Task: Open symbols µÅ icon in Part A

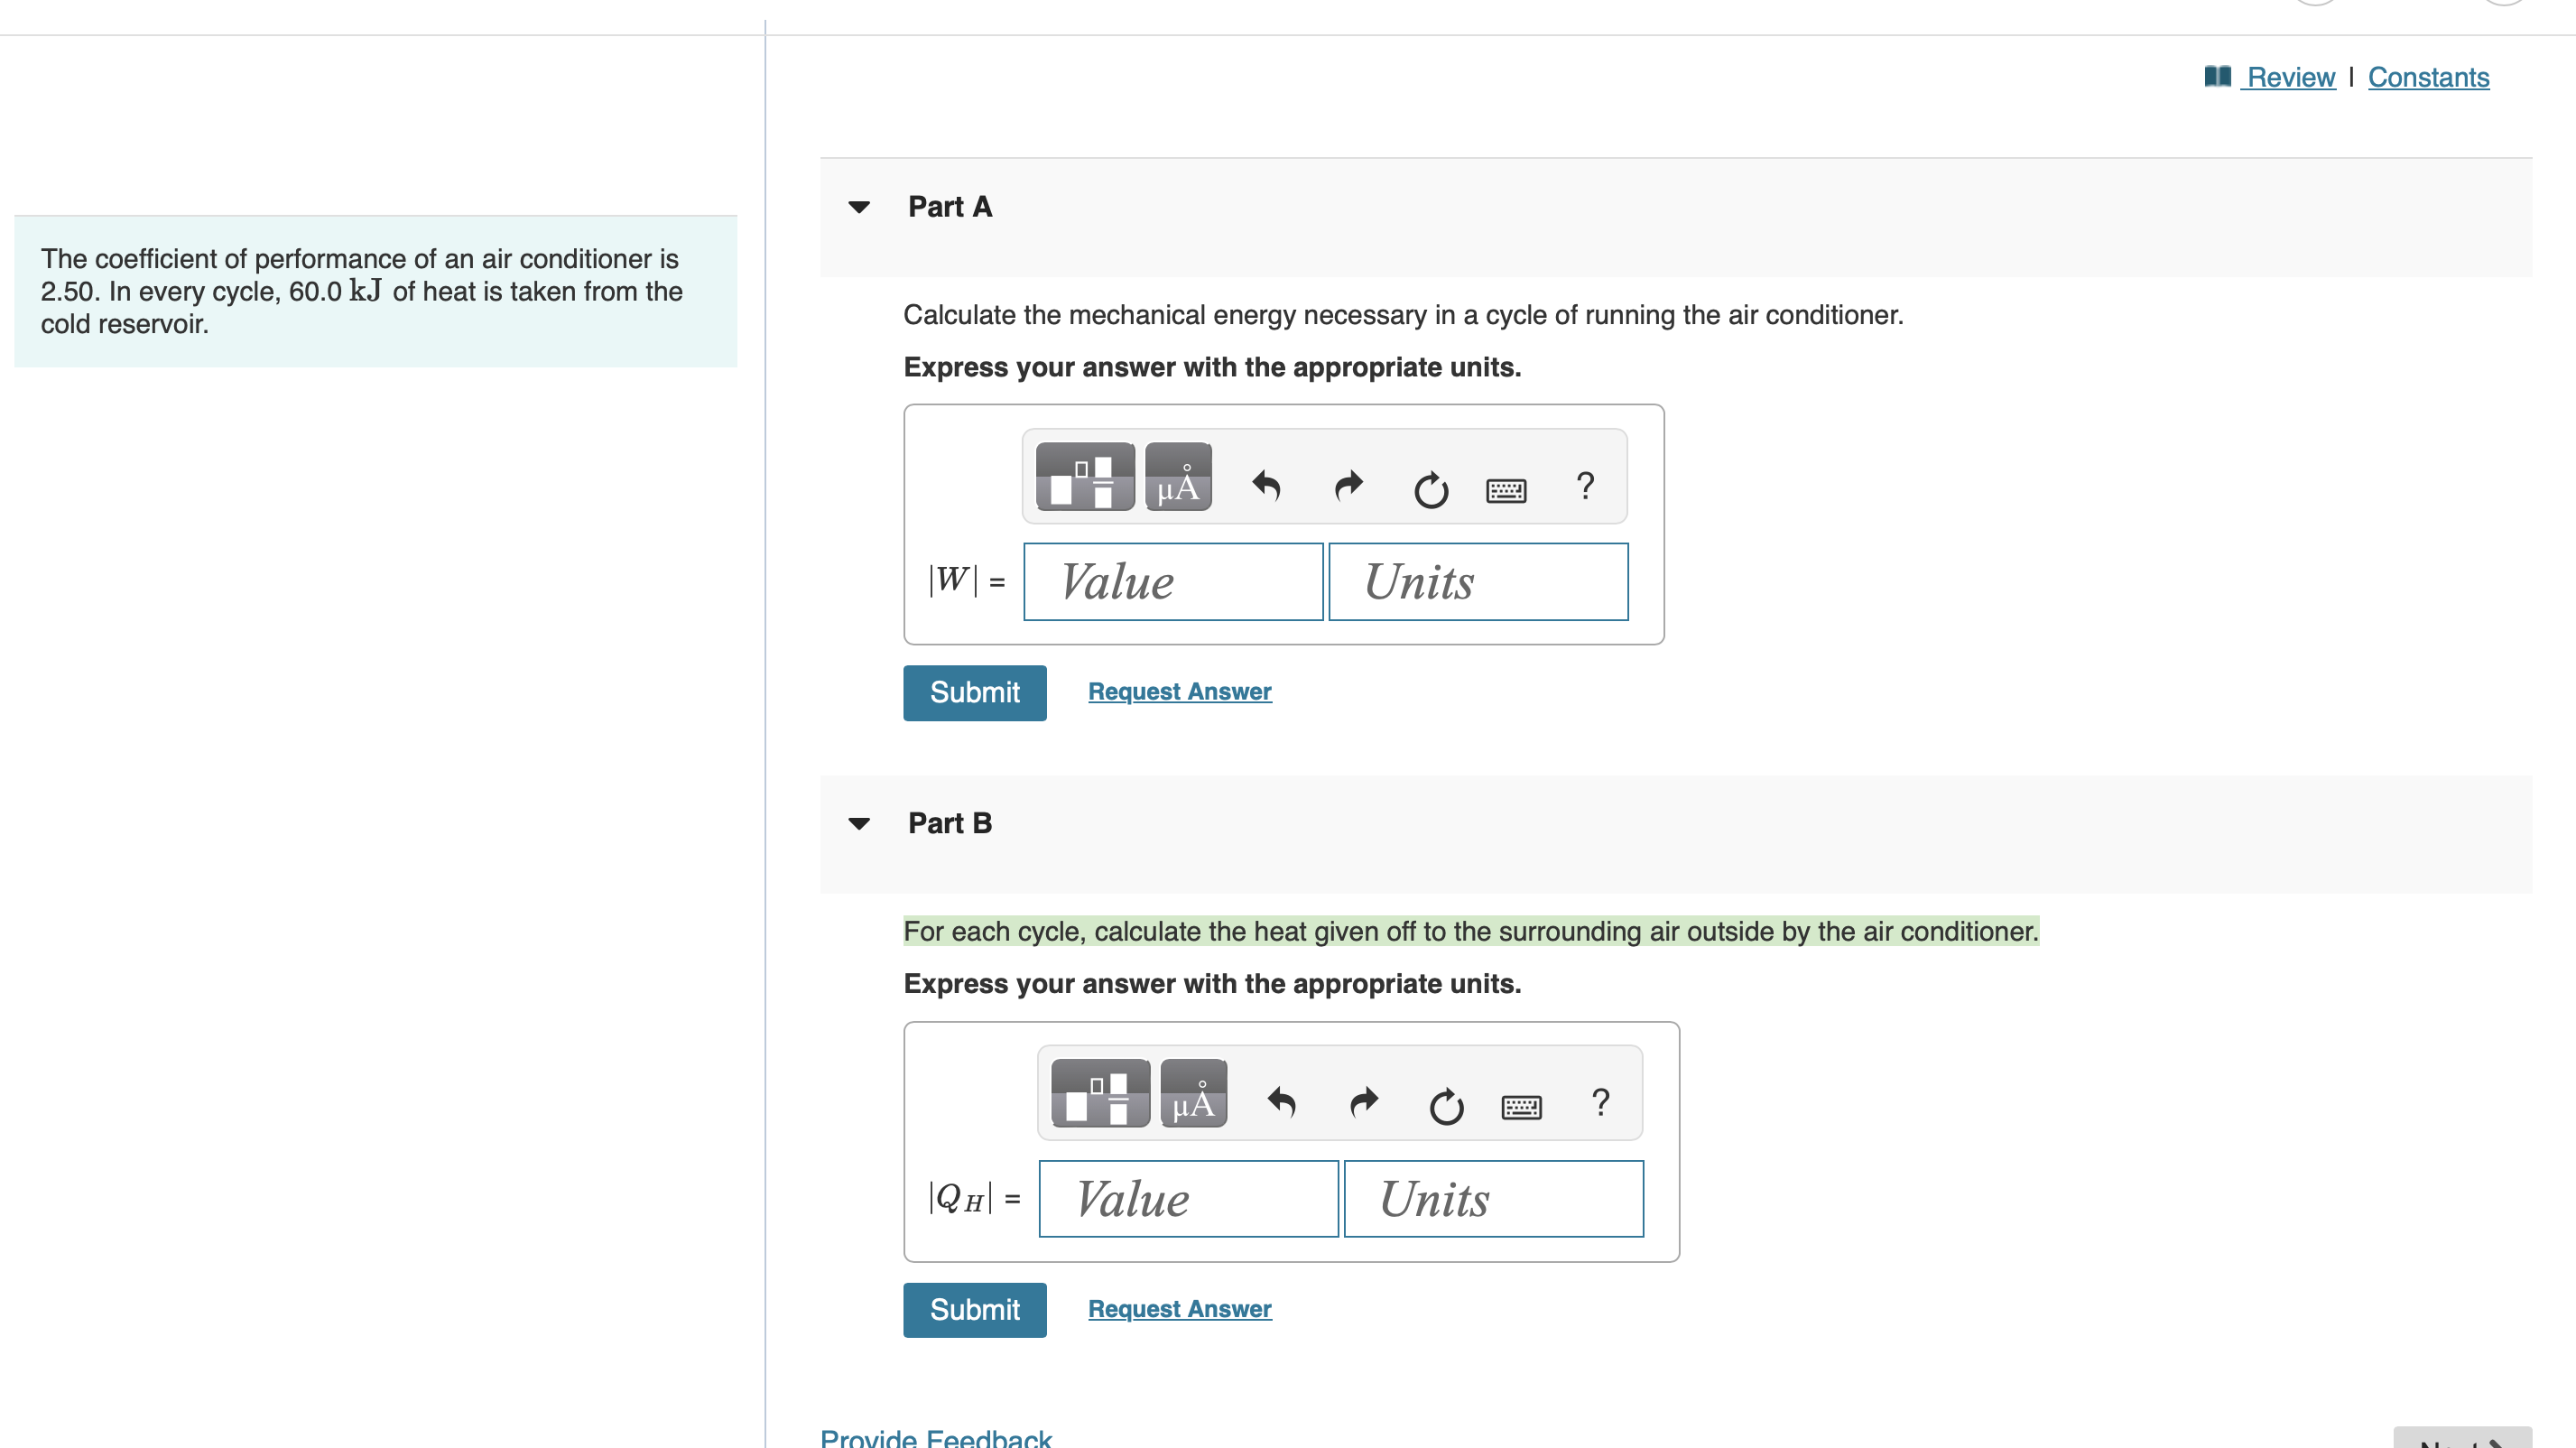Action: (x=1178, y=477)
